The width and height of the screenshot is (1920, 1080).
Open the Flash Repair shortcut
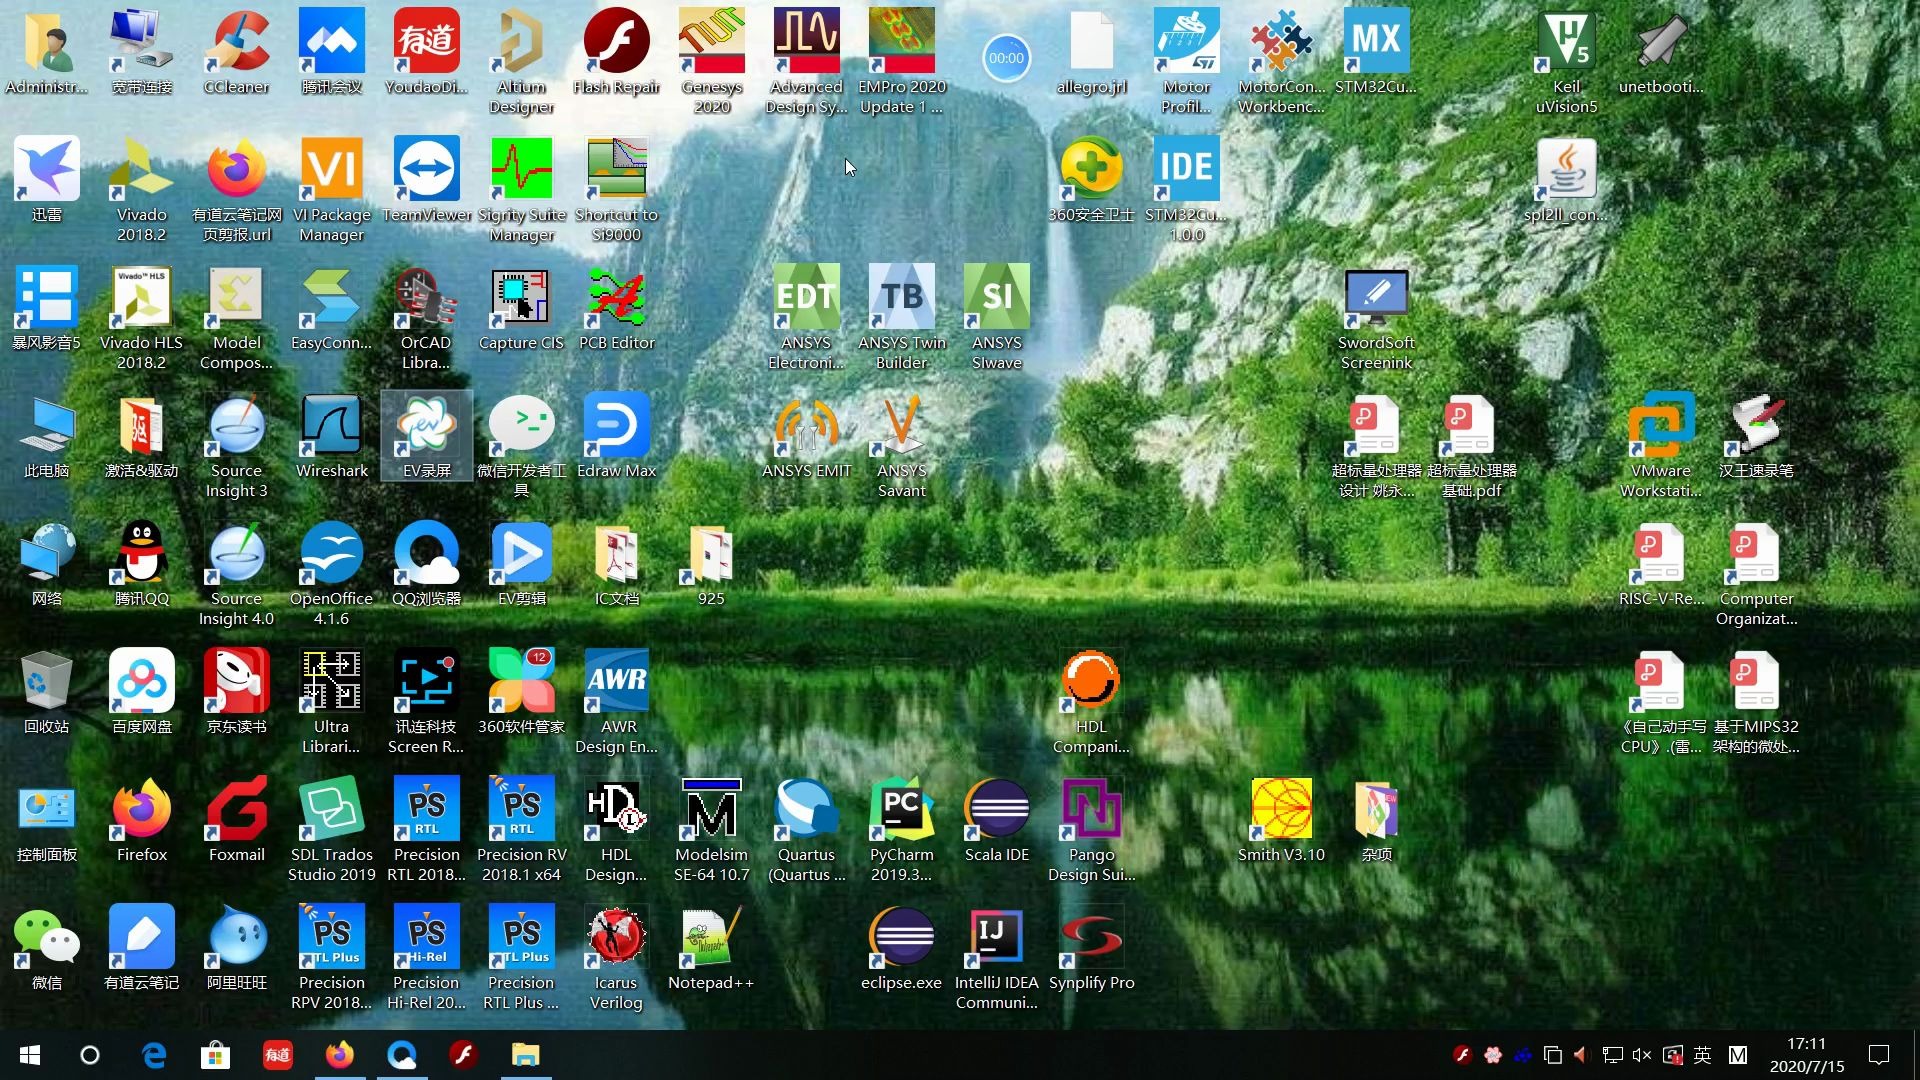616,52
